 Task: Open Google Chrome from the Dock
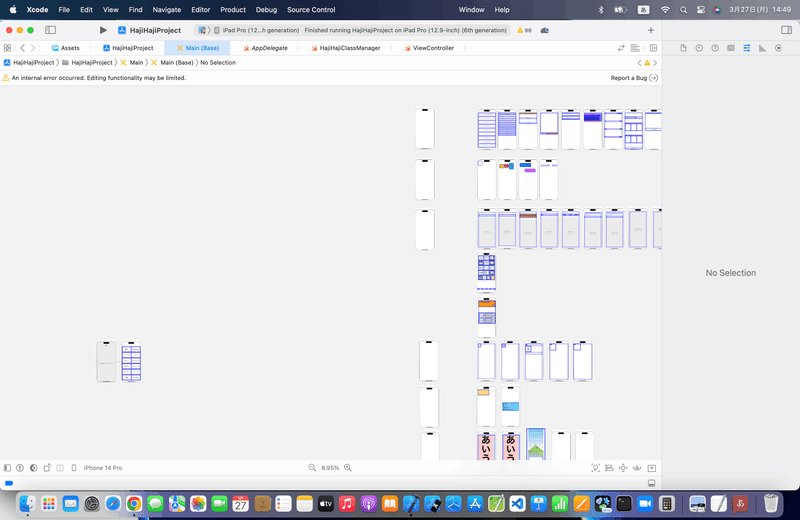[x=134, y=504]
